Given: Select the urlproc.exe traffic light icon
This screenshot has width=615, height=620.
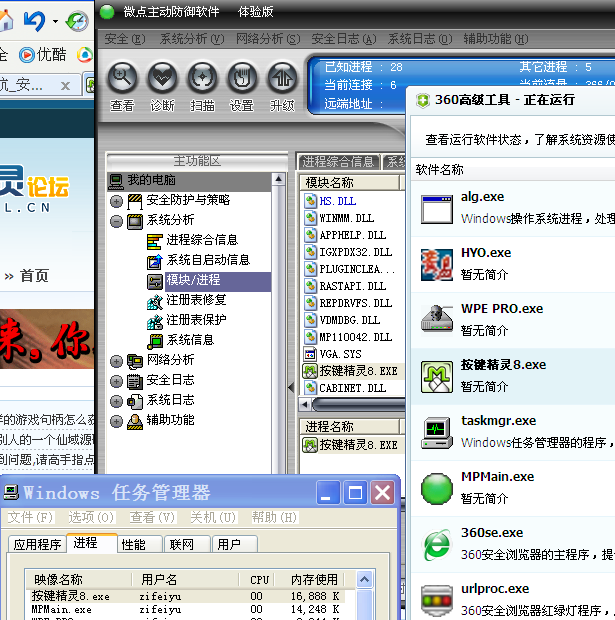Looking at the screenshot, I should pos(437,601).
